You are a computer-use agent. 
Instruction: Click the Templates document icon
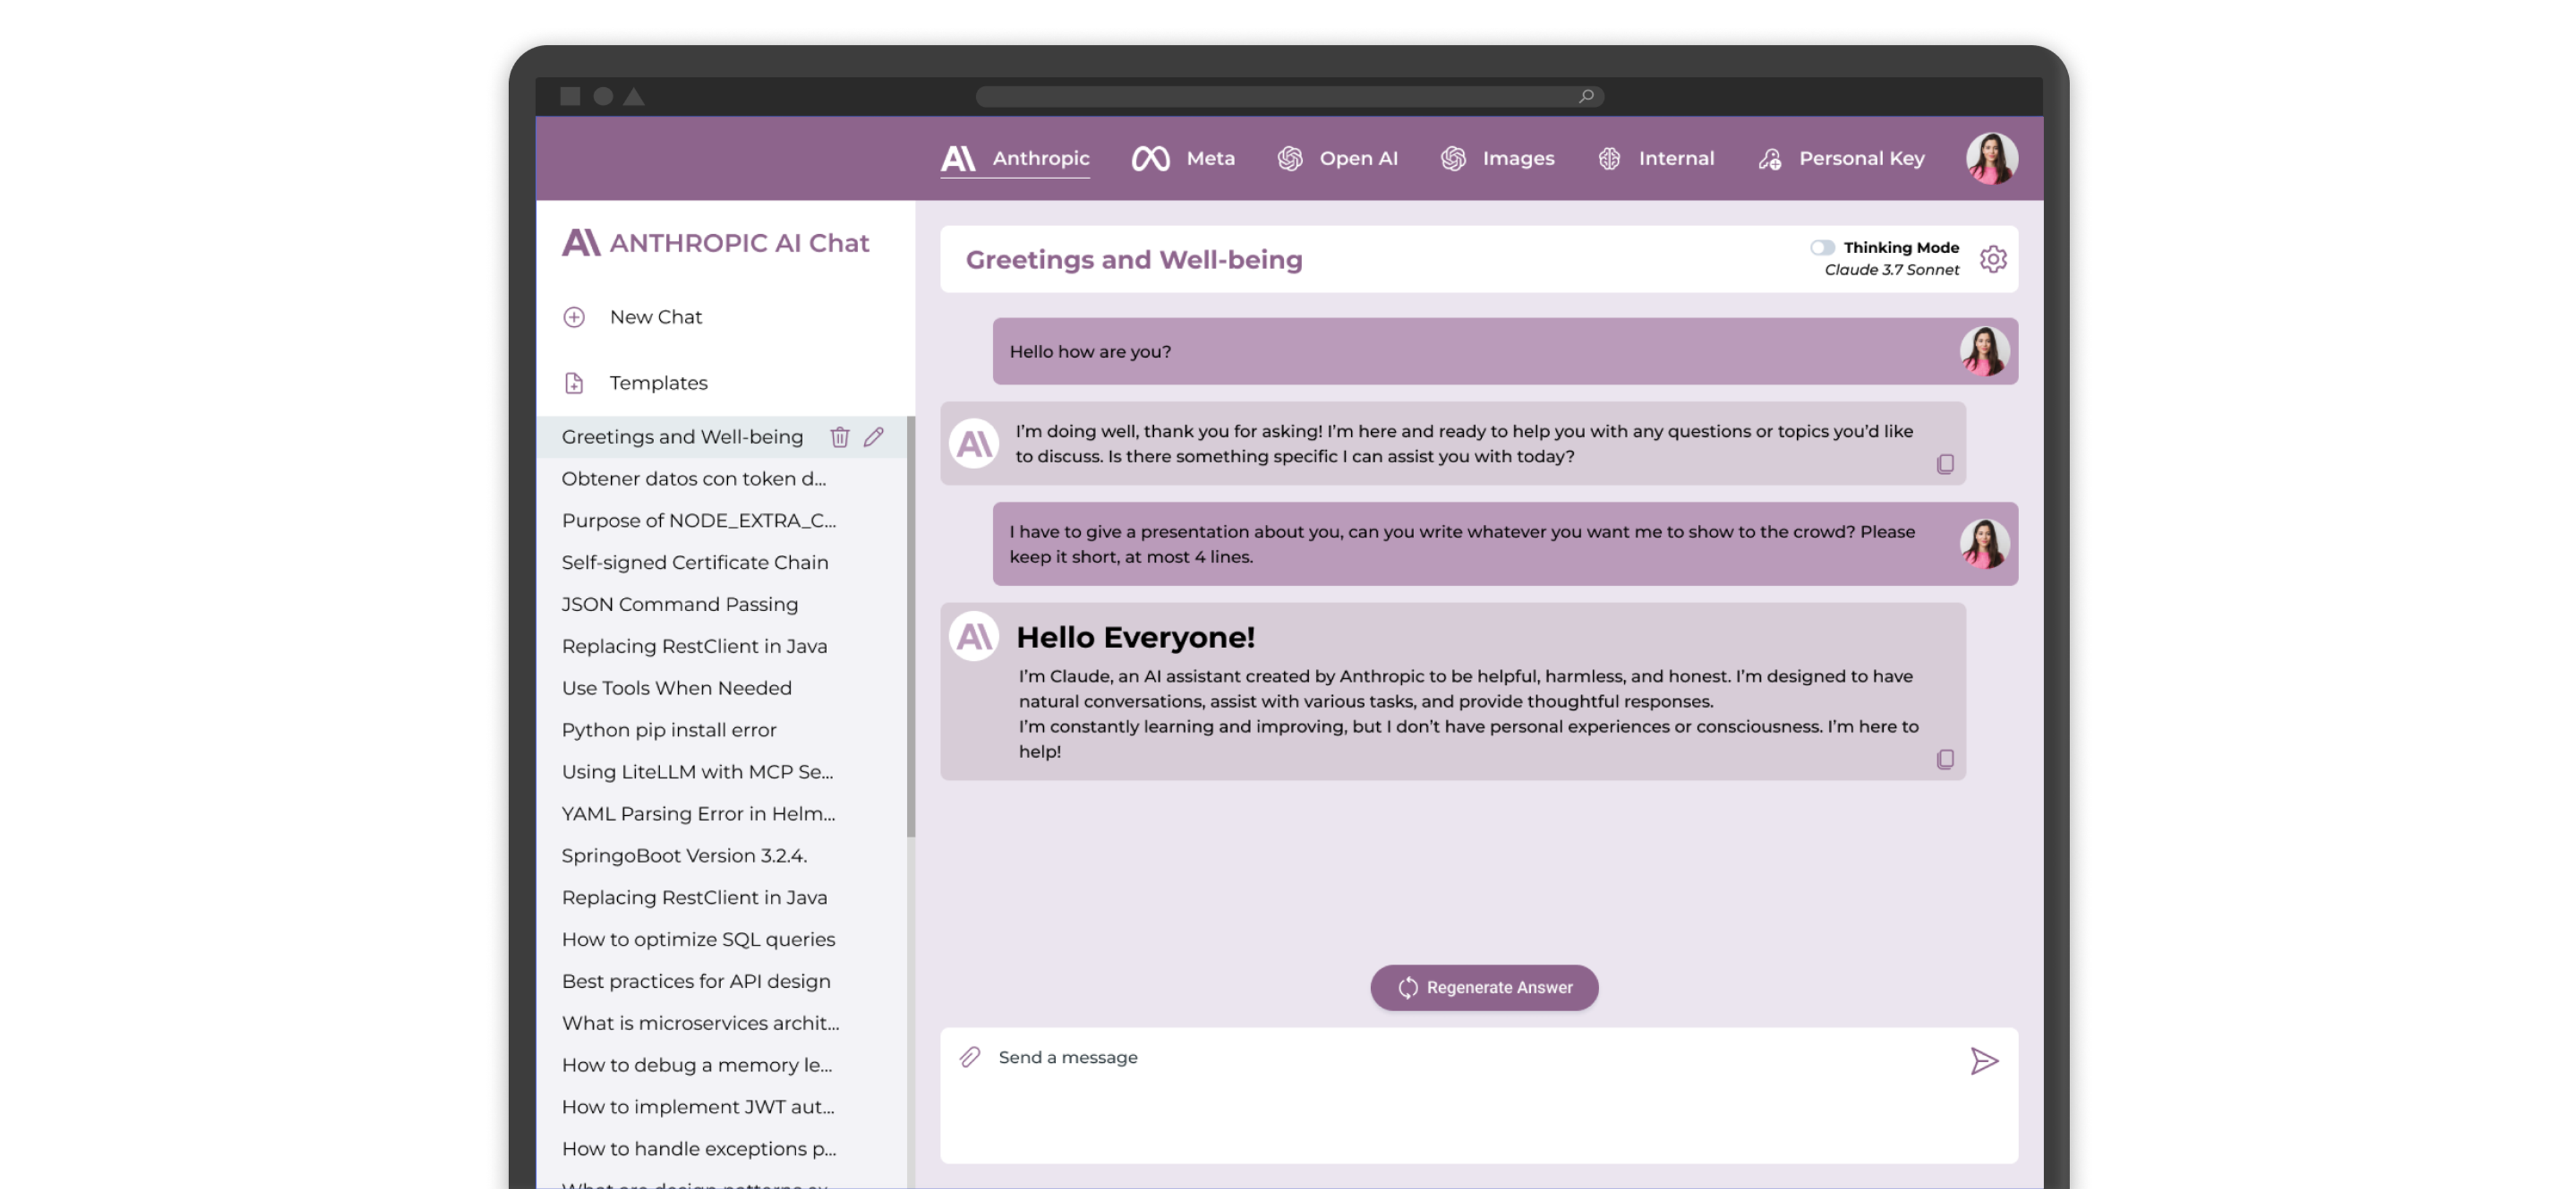(574, 383)
